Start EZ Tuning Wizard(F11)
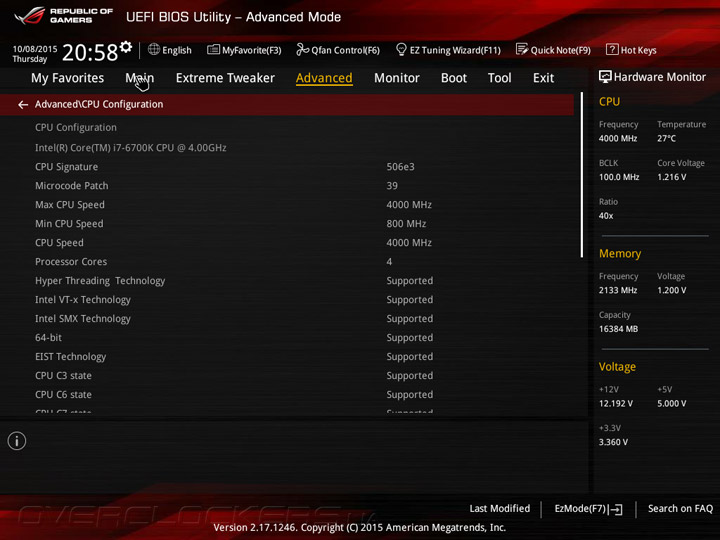This screenshot has width=720, height=540. coord(448,50)
